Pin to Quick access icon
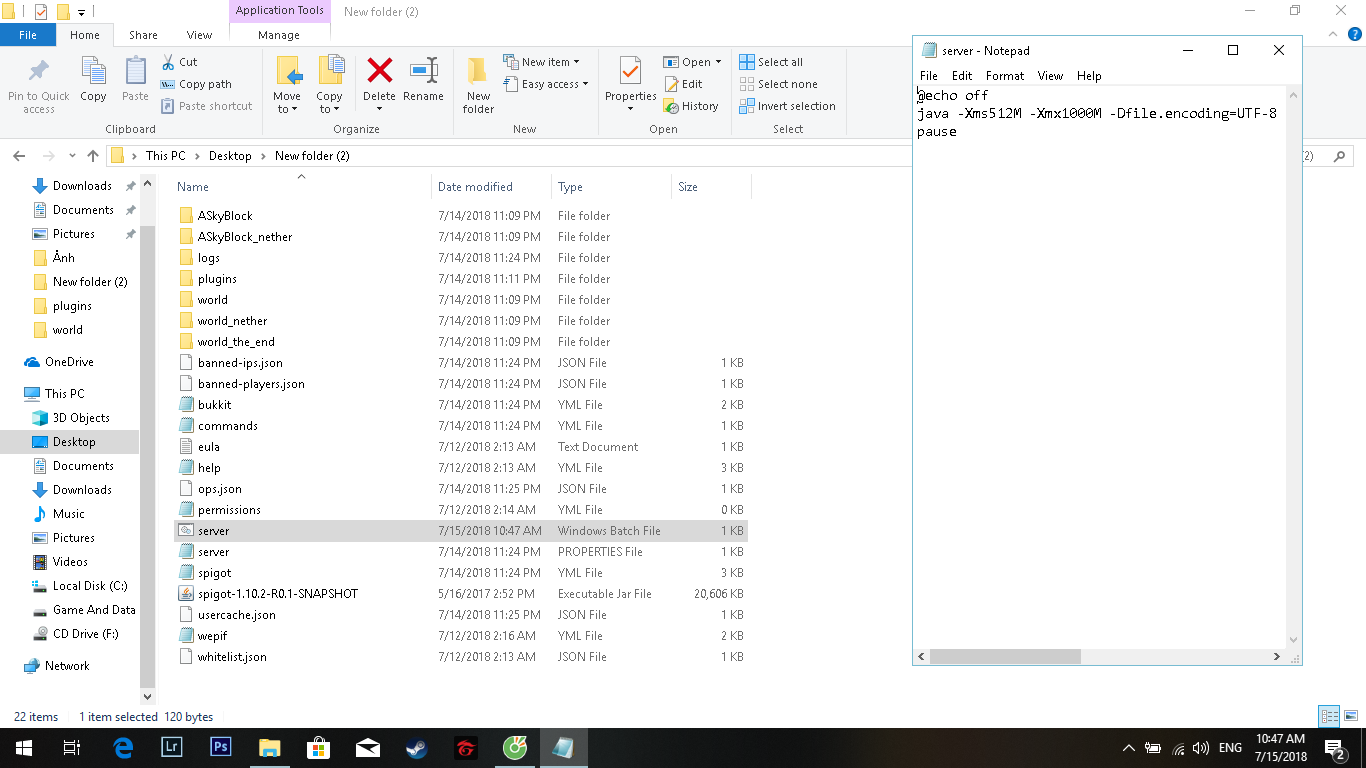Screen dimensions: 1366x768 click(x=38, y=74)
